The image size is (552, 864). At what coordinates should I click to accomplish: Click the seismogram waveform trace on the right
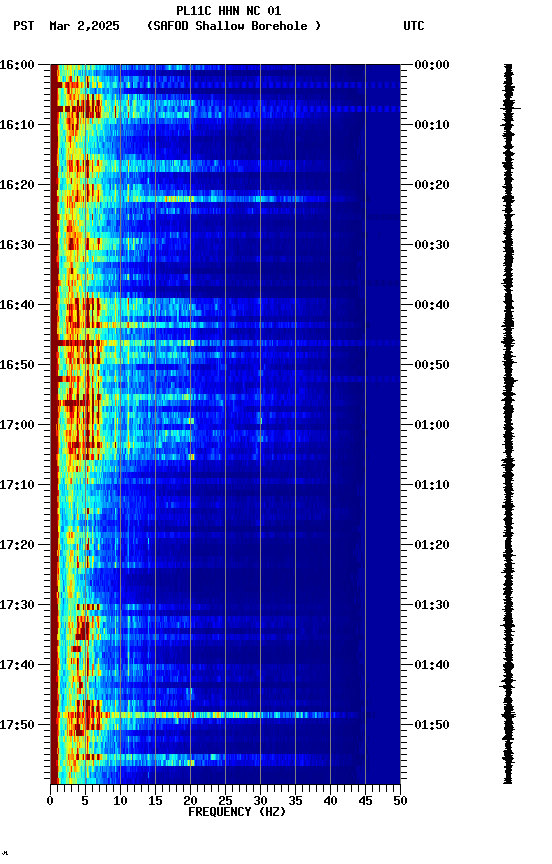pyautogui.click(x=508, y=424)
